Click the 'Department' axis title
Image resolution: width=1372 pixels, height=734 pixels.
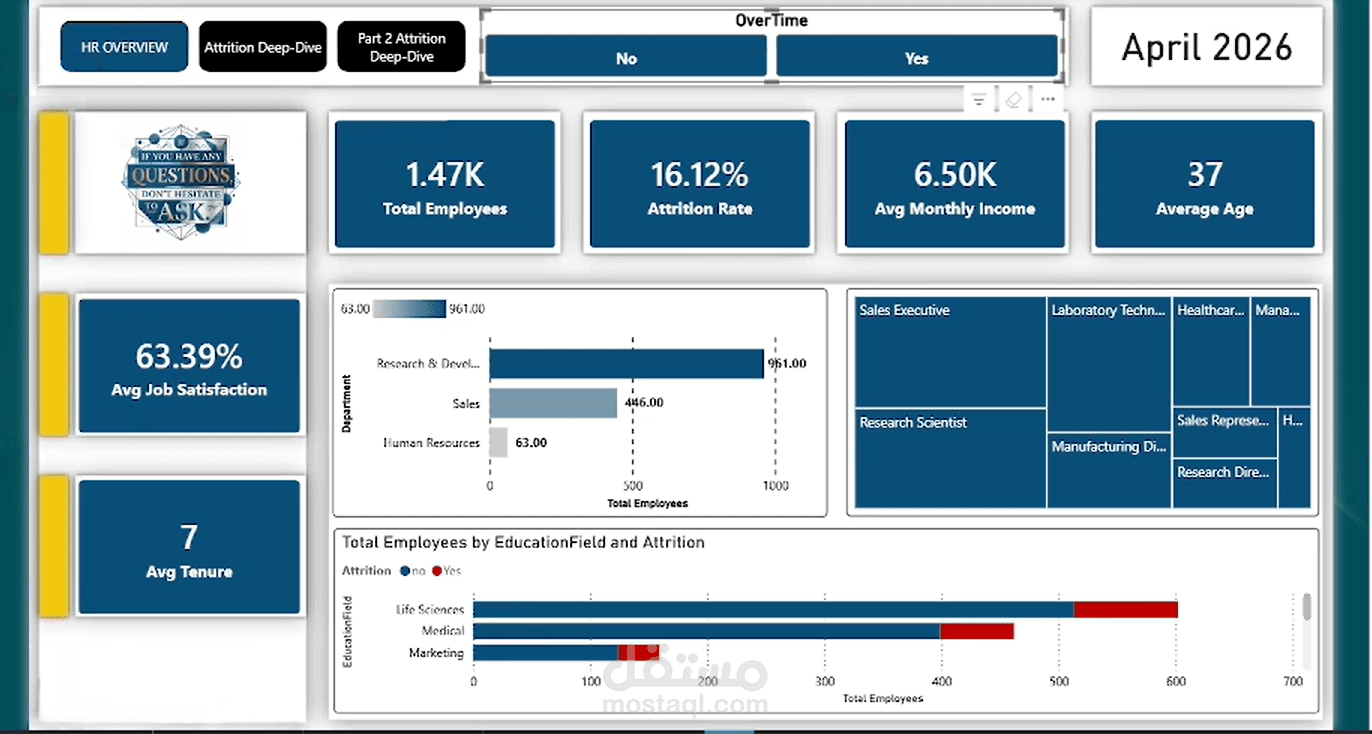tap(347, 403)
